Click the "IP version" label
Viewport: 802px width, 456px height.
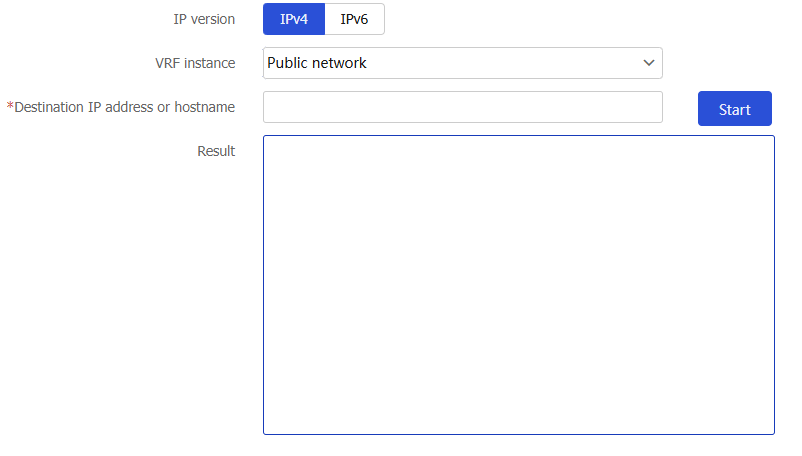coord(204,19)
